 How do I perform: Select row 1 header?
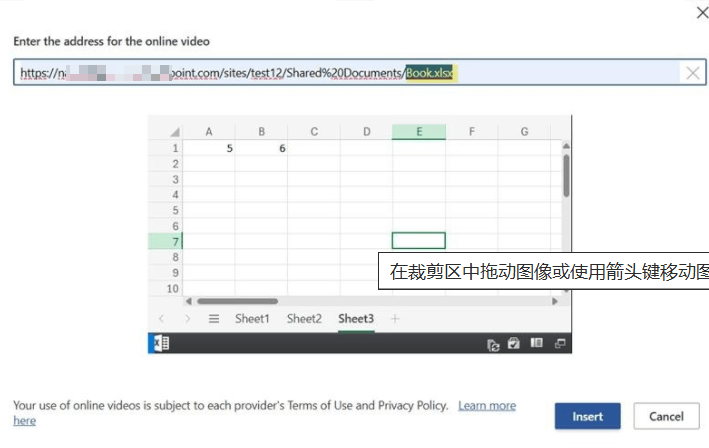tap(165, 148)
